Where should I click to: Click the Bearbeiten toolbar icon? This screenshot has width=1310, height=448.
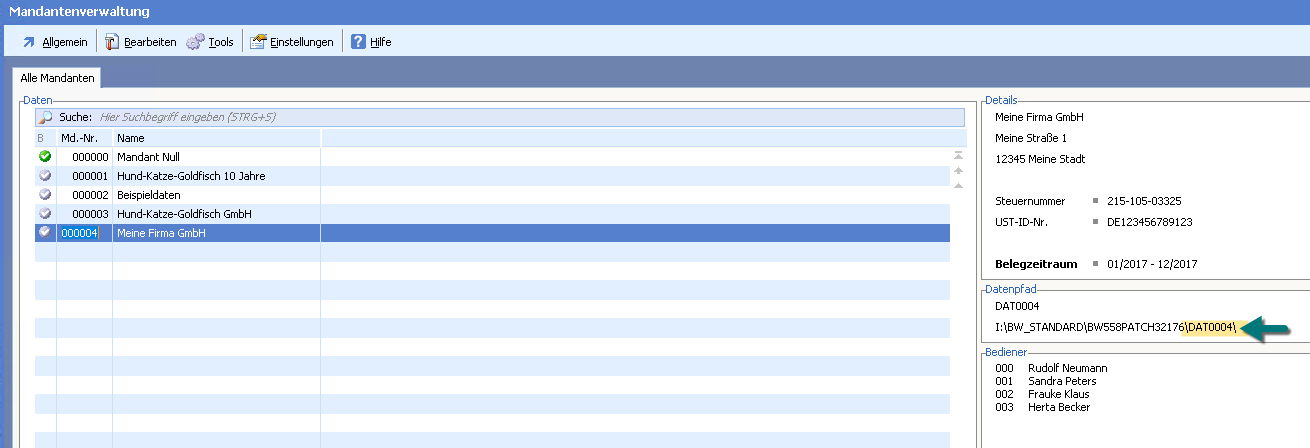click(112, 42)
